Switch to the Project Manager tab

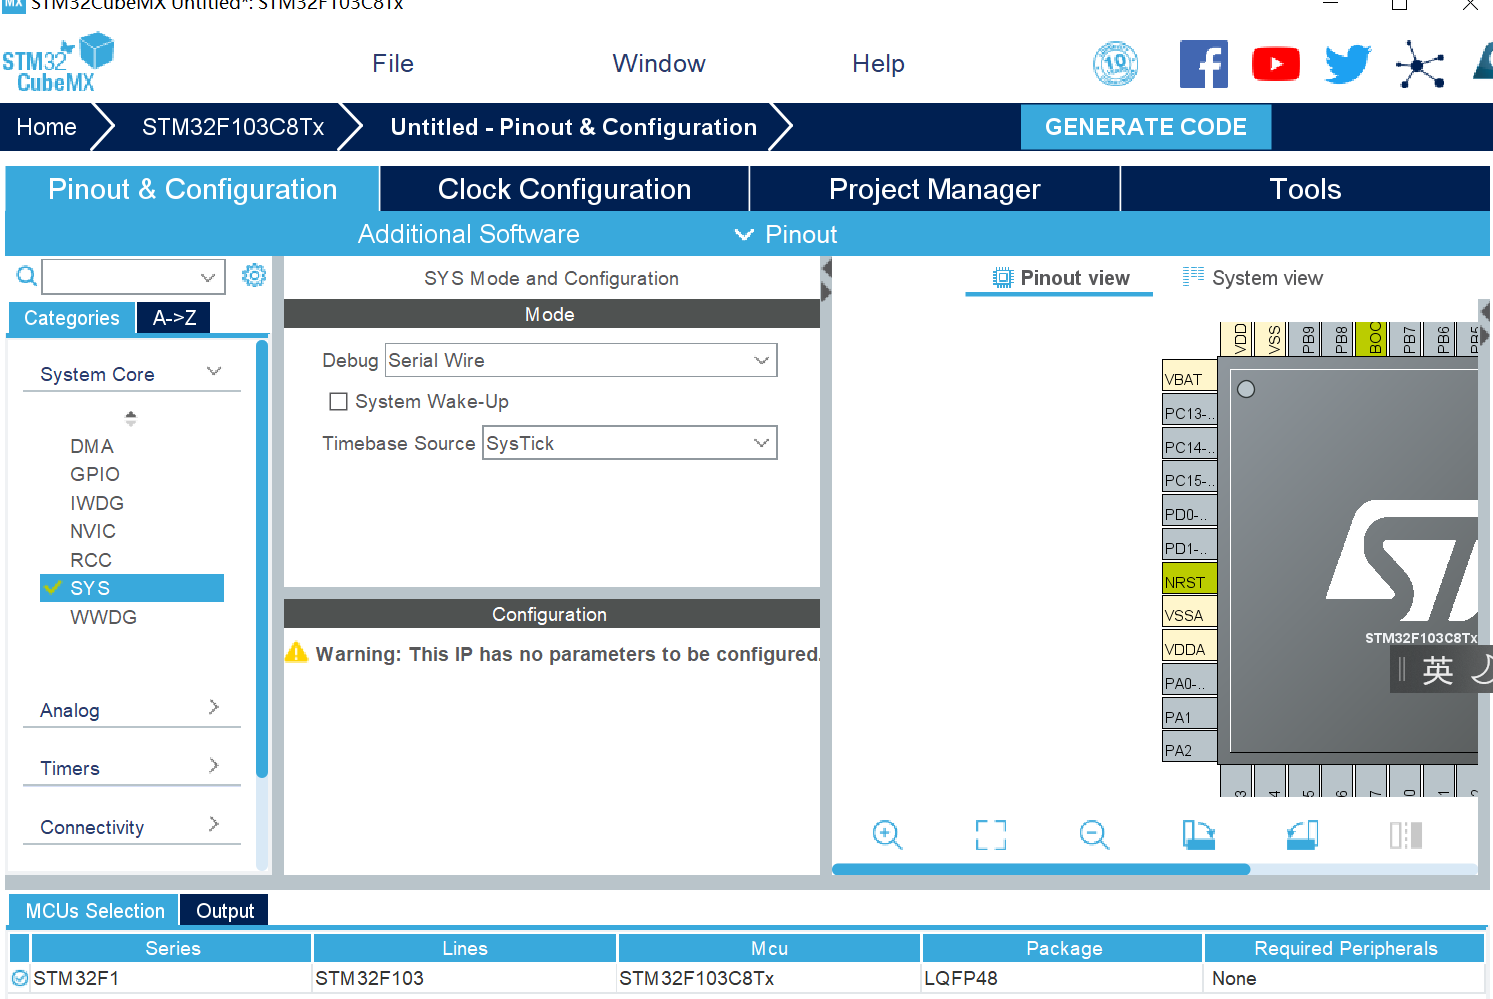(935, 189)
